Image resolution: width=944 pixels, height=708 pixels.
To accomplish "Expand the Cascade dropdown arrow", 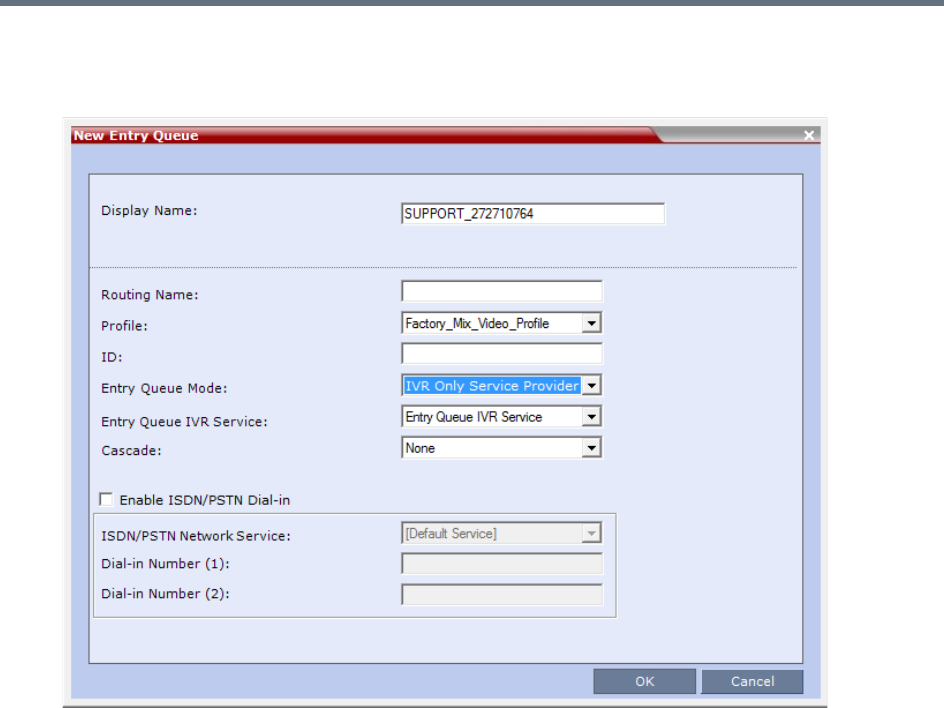I will click(592, 448).
